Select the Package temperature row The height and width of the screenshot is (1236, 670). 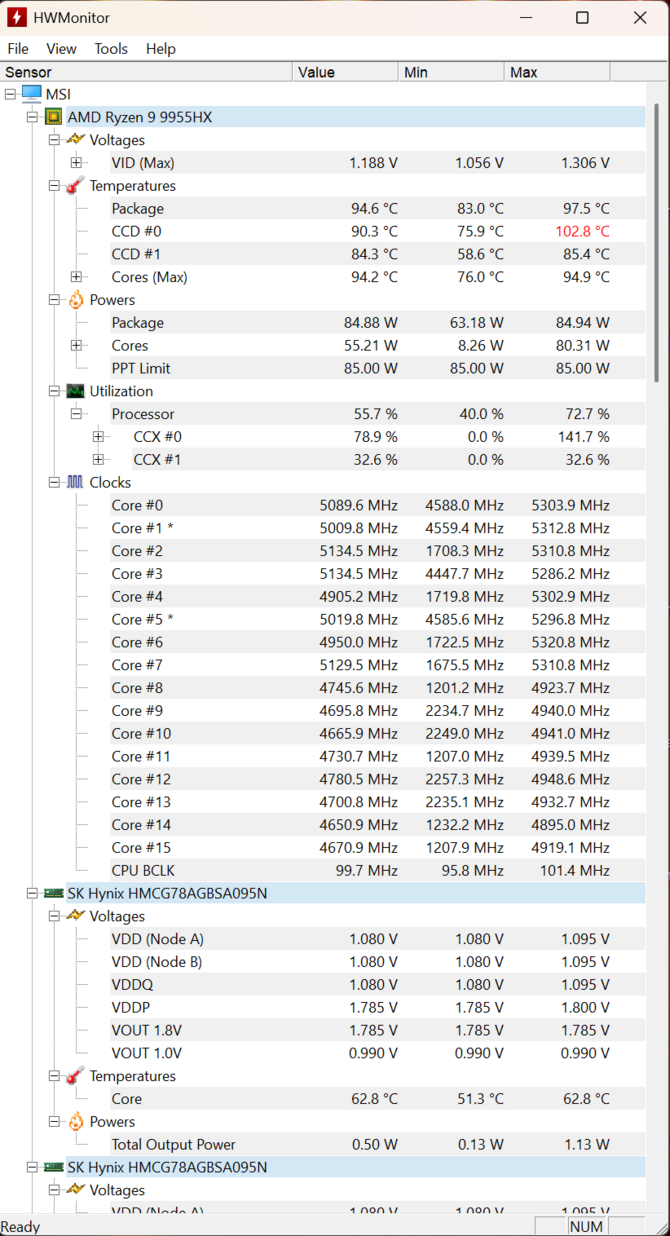(378, 209)
